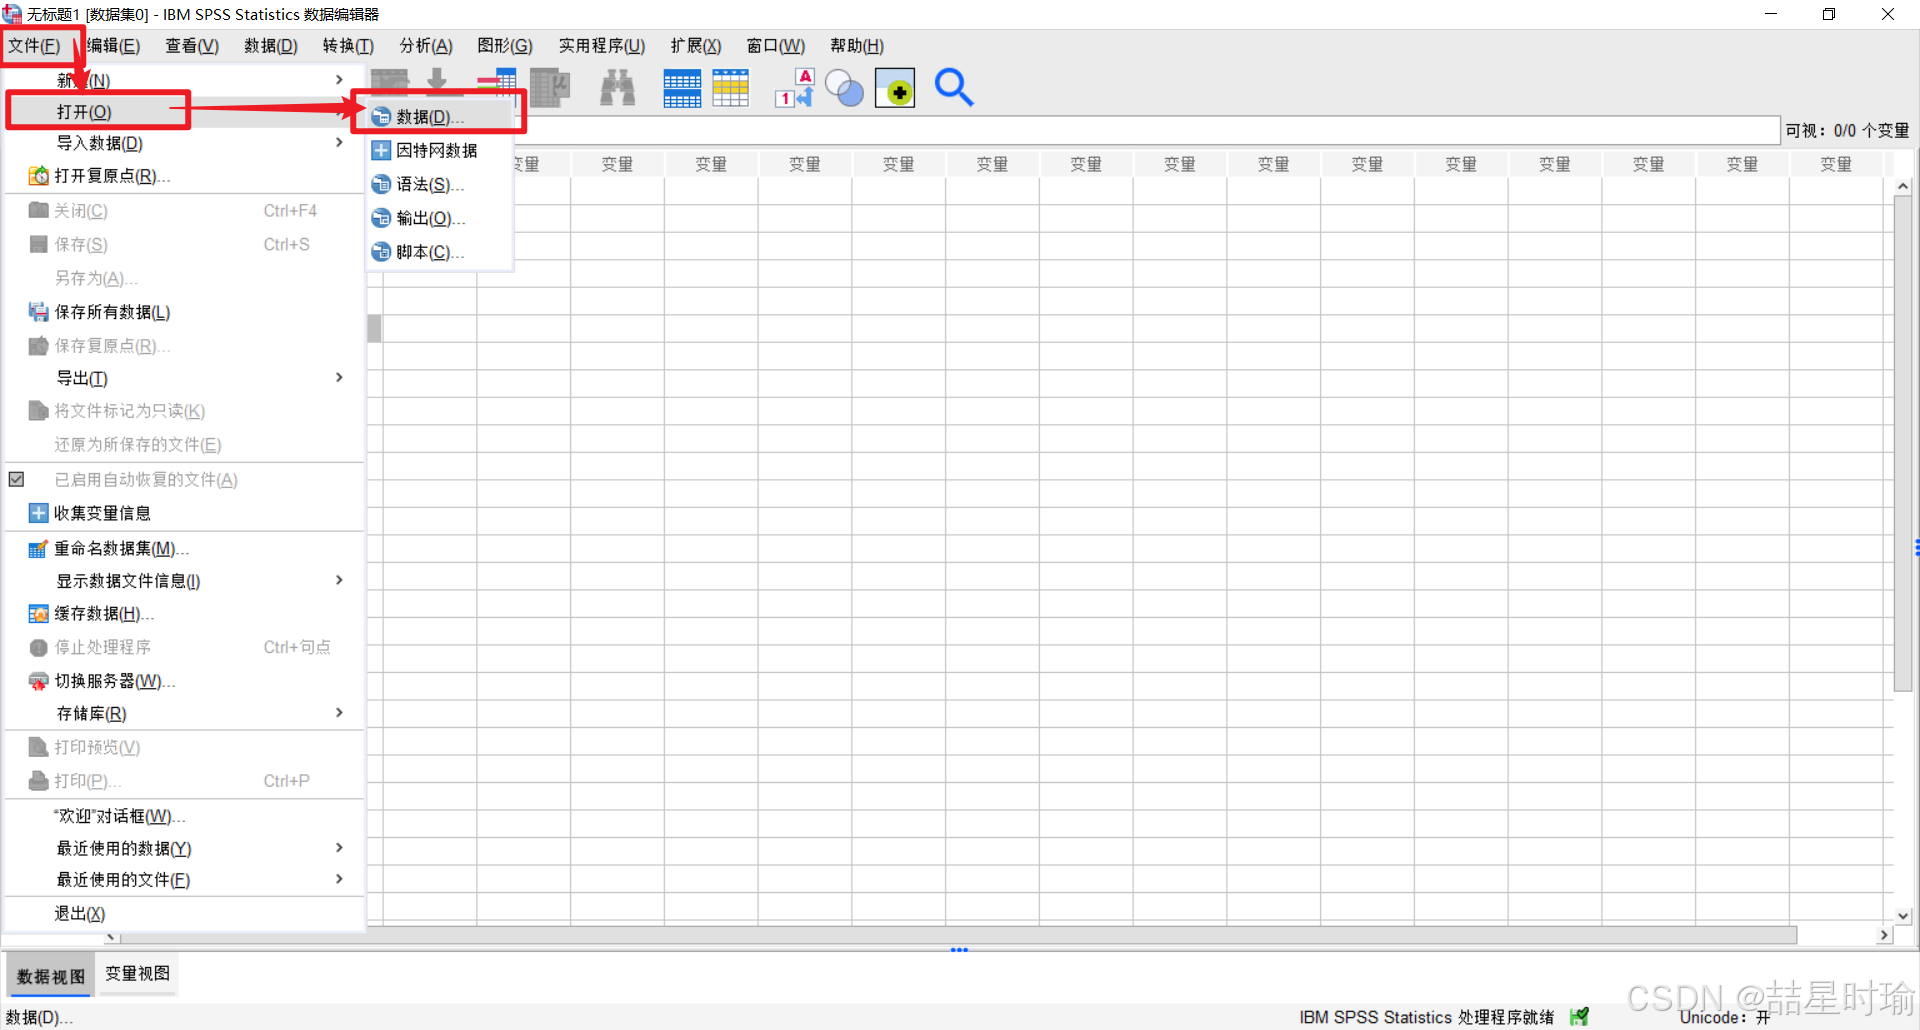Click the Switch Server icon
This screenshot has height=1030, width=1920.
click(39, 681)
